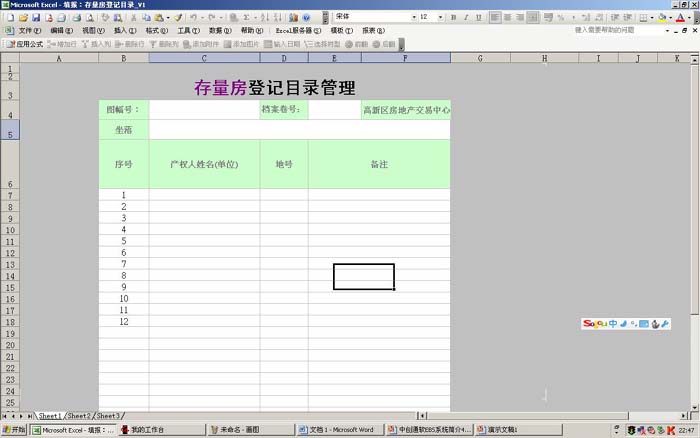The width and height of the screenshot is (700, 438).
Task: Click the AutoSum sigma icon
Action: point(246,18)
